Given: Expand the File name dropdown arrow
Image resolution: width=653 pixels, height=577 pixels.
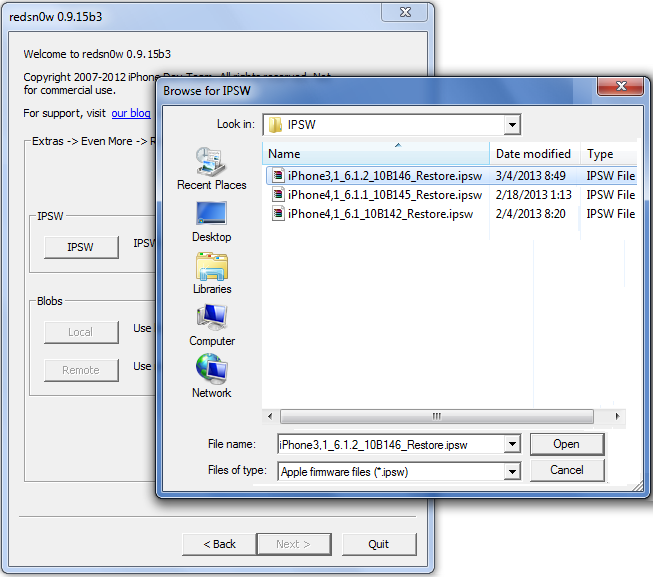Looking at the screenshot, I should (512, 444).
